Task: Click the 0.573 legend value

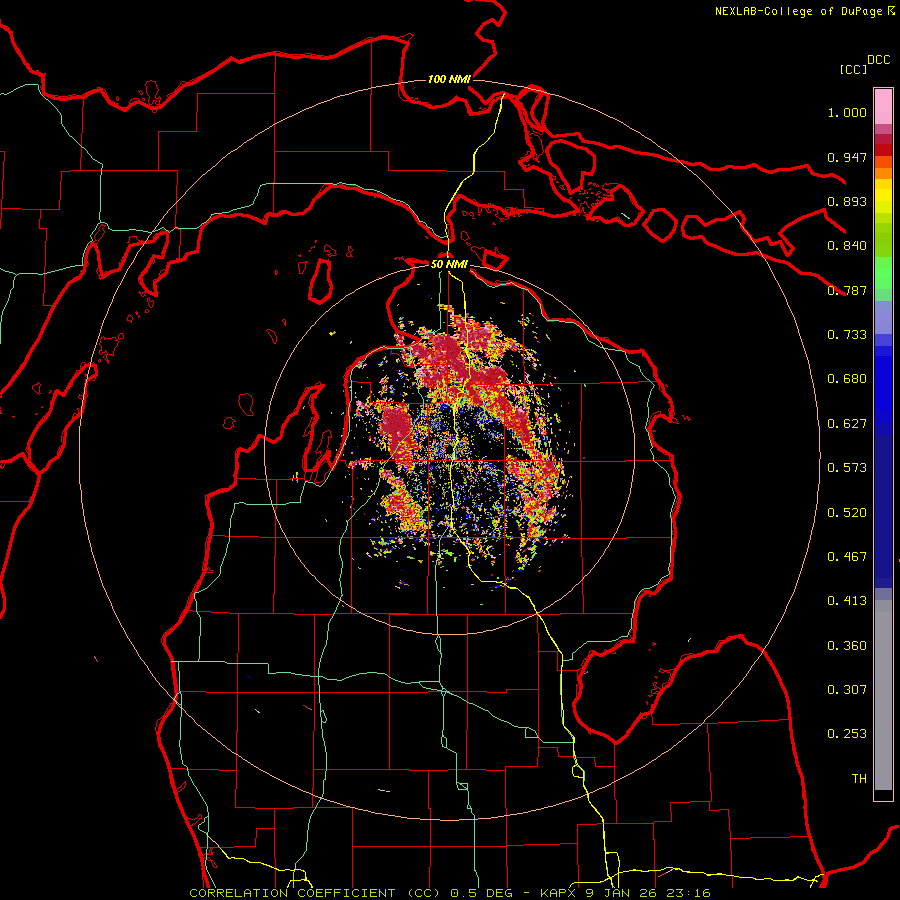Action: pos(847,468)
